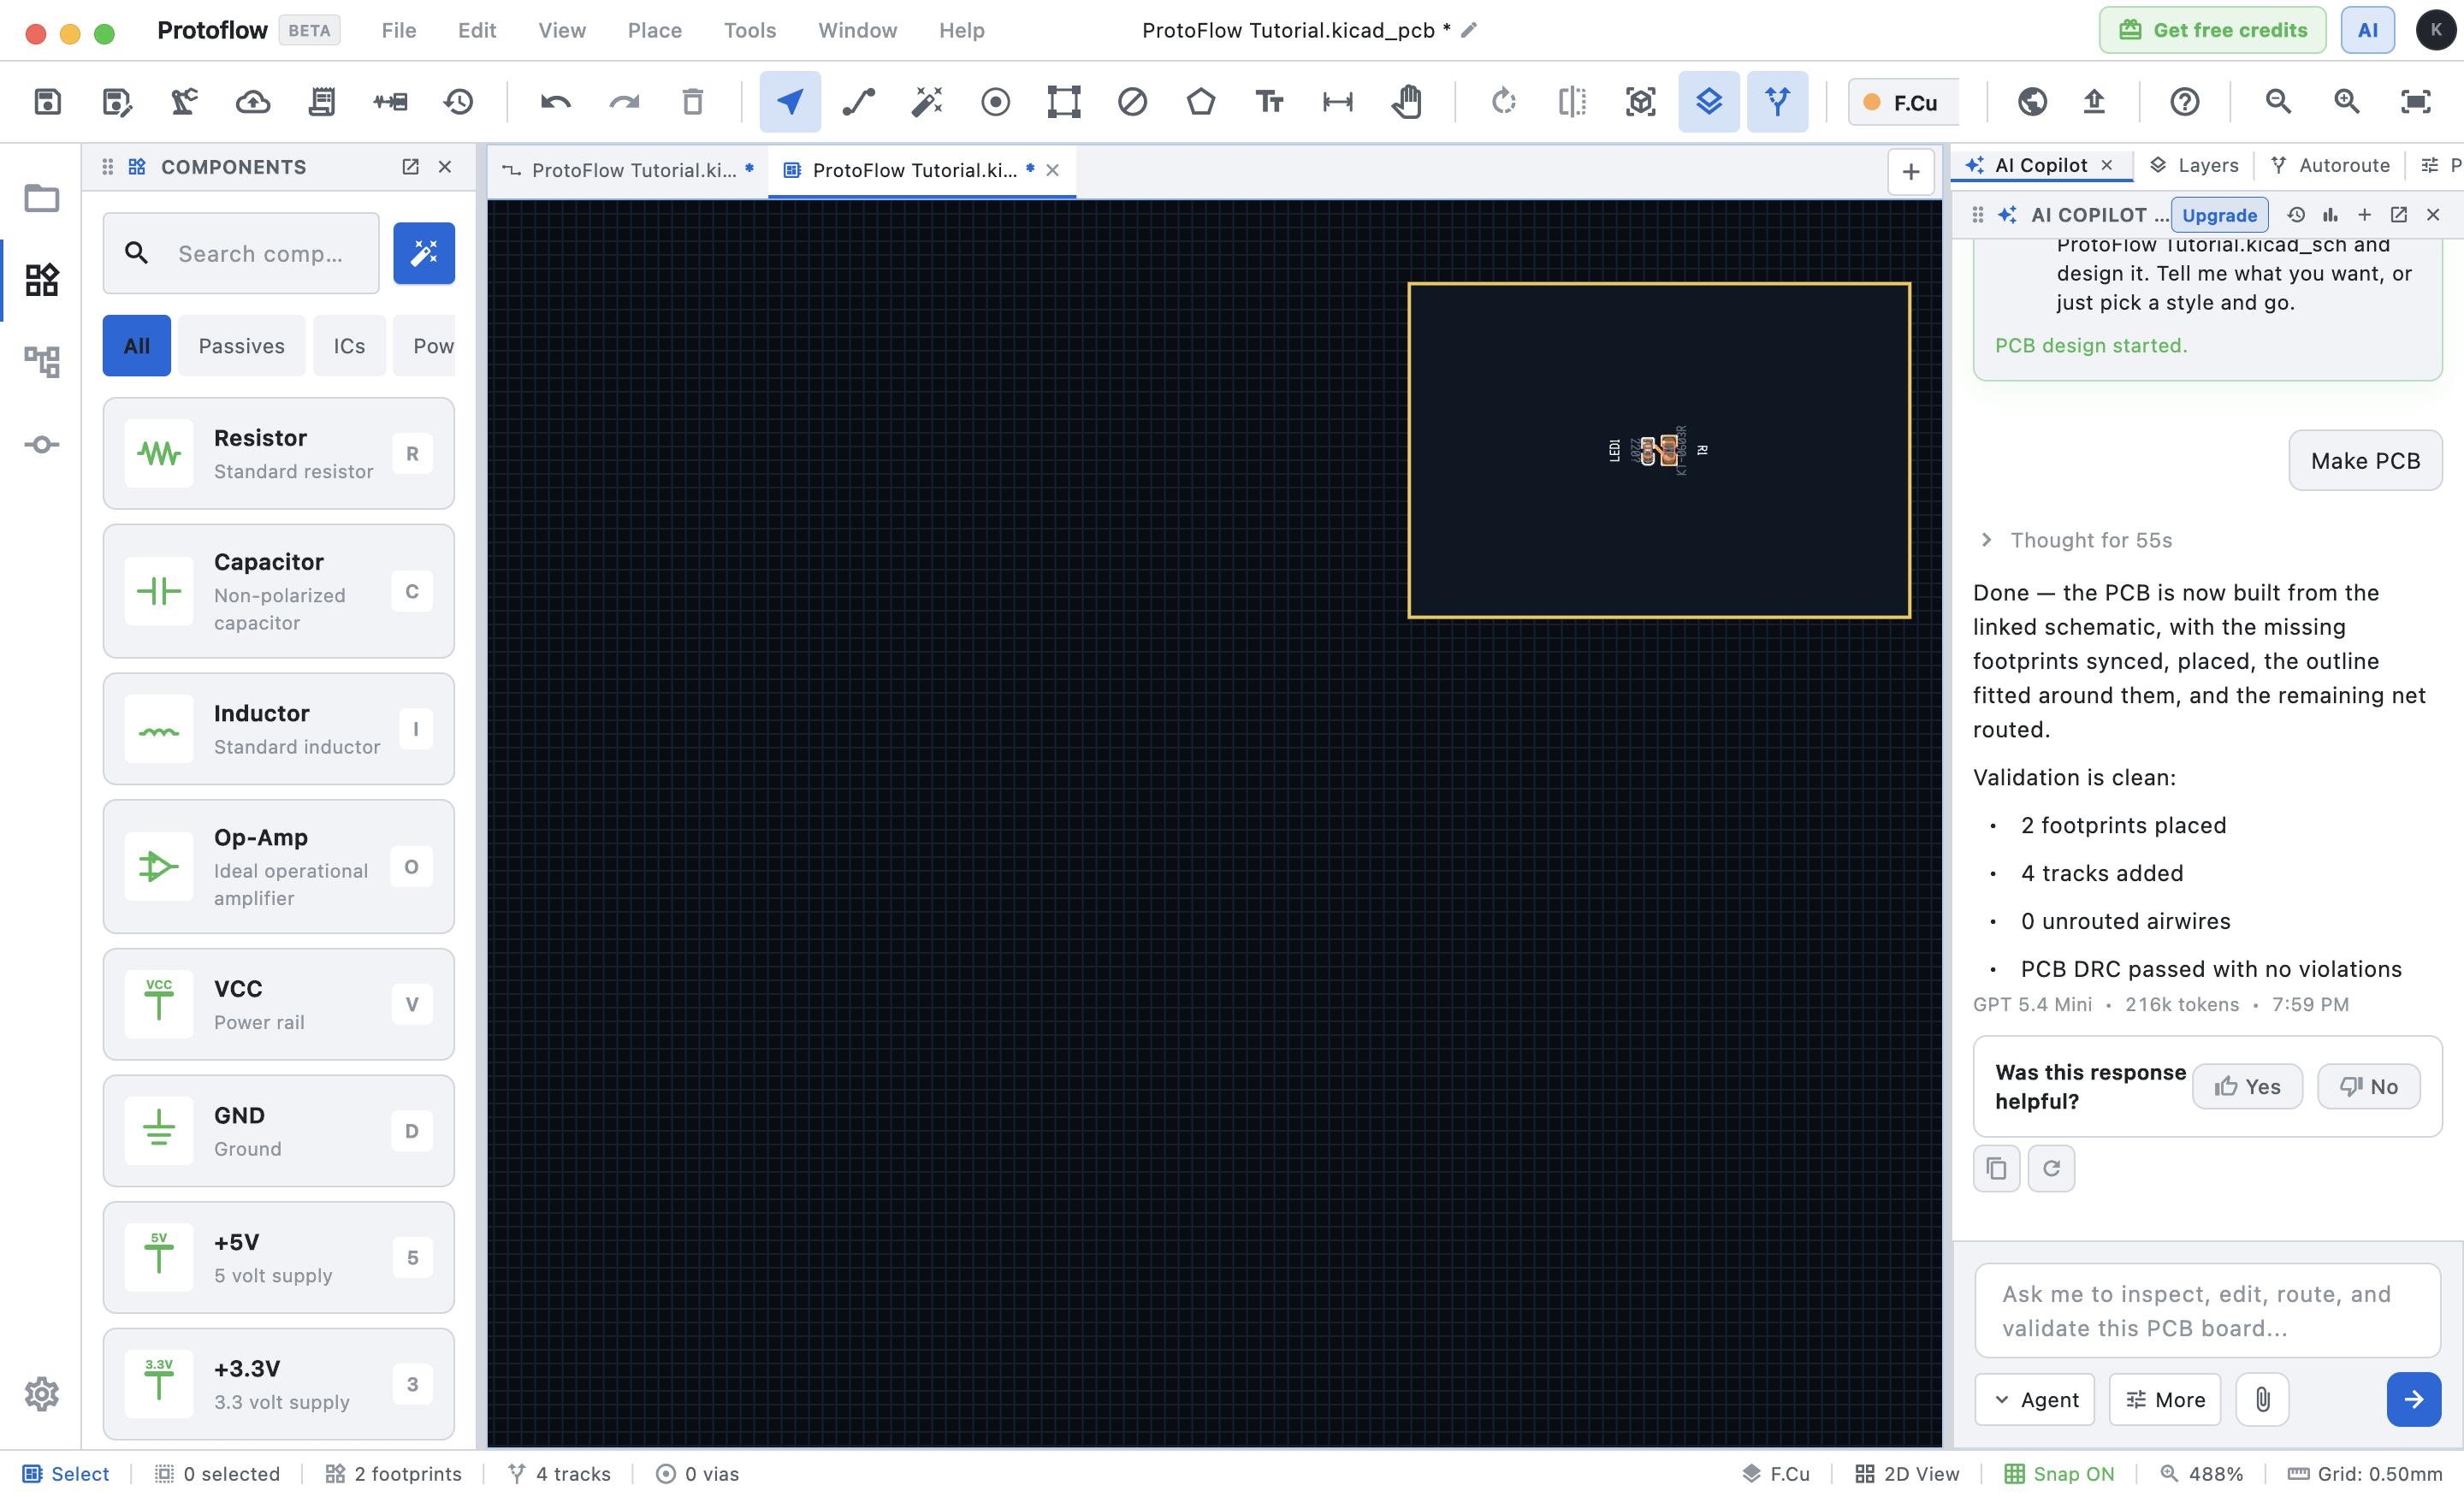
Task: Click the Redo arrow
Action: [x=624, y=101]
